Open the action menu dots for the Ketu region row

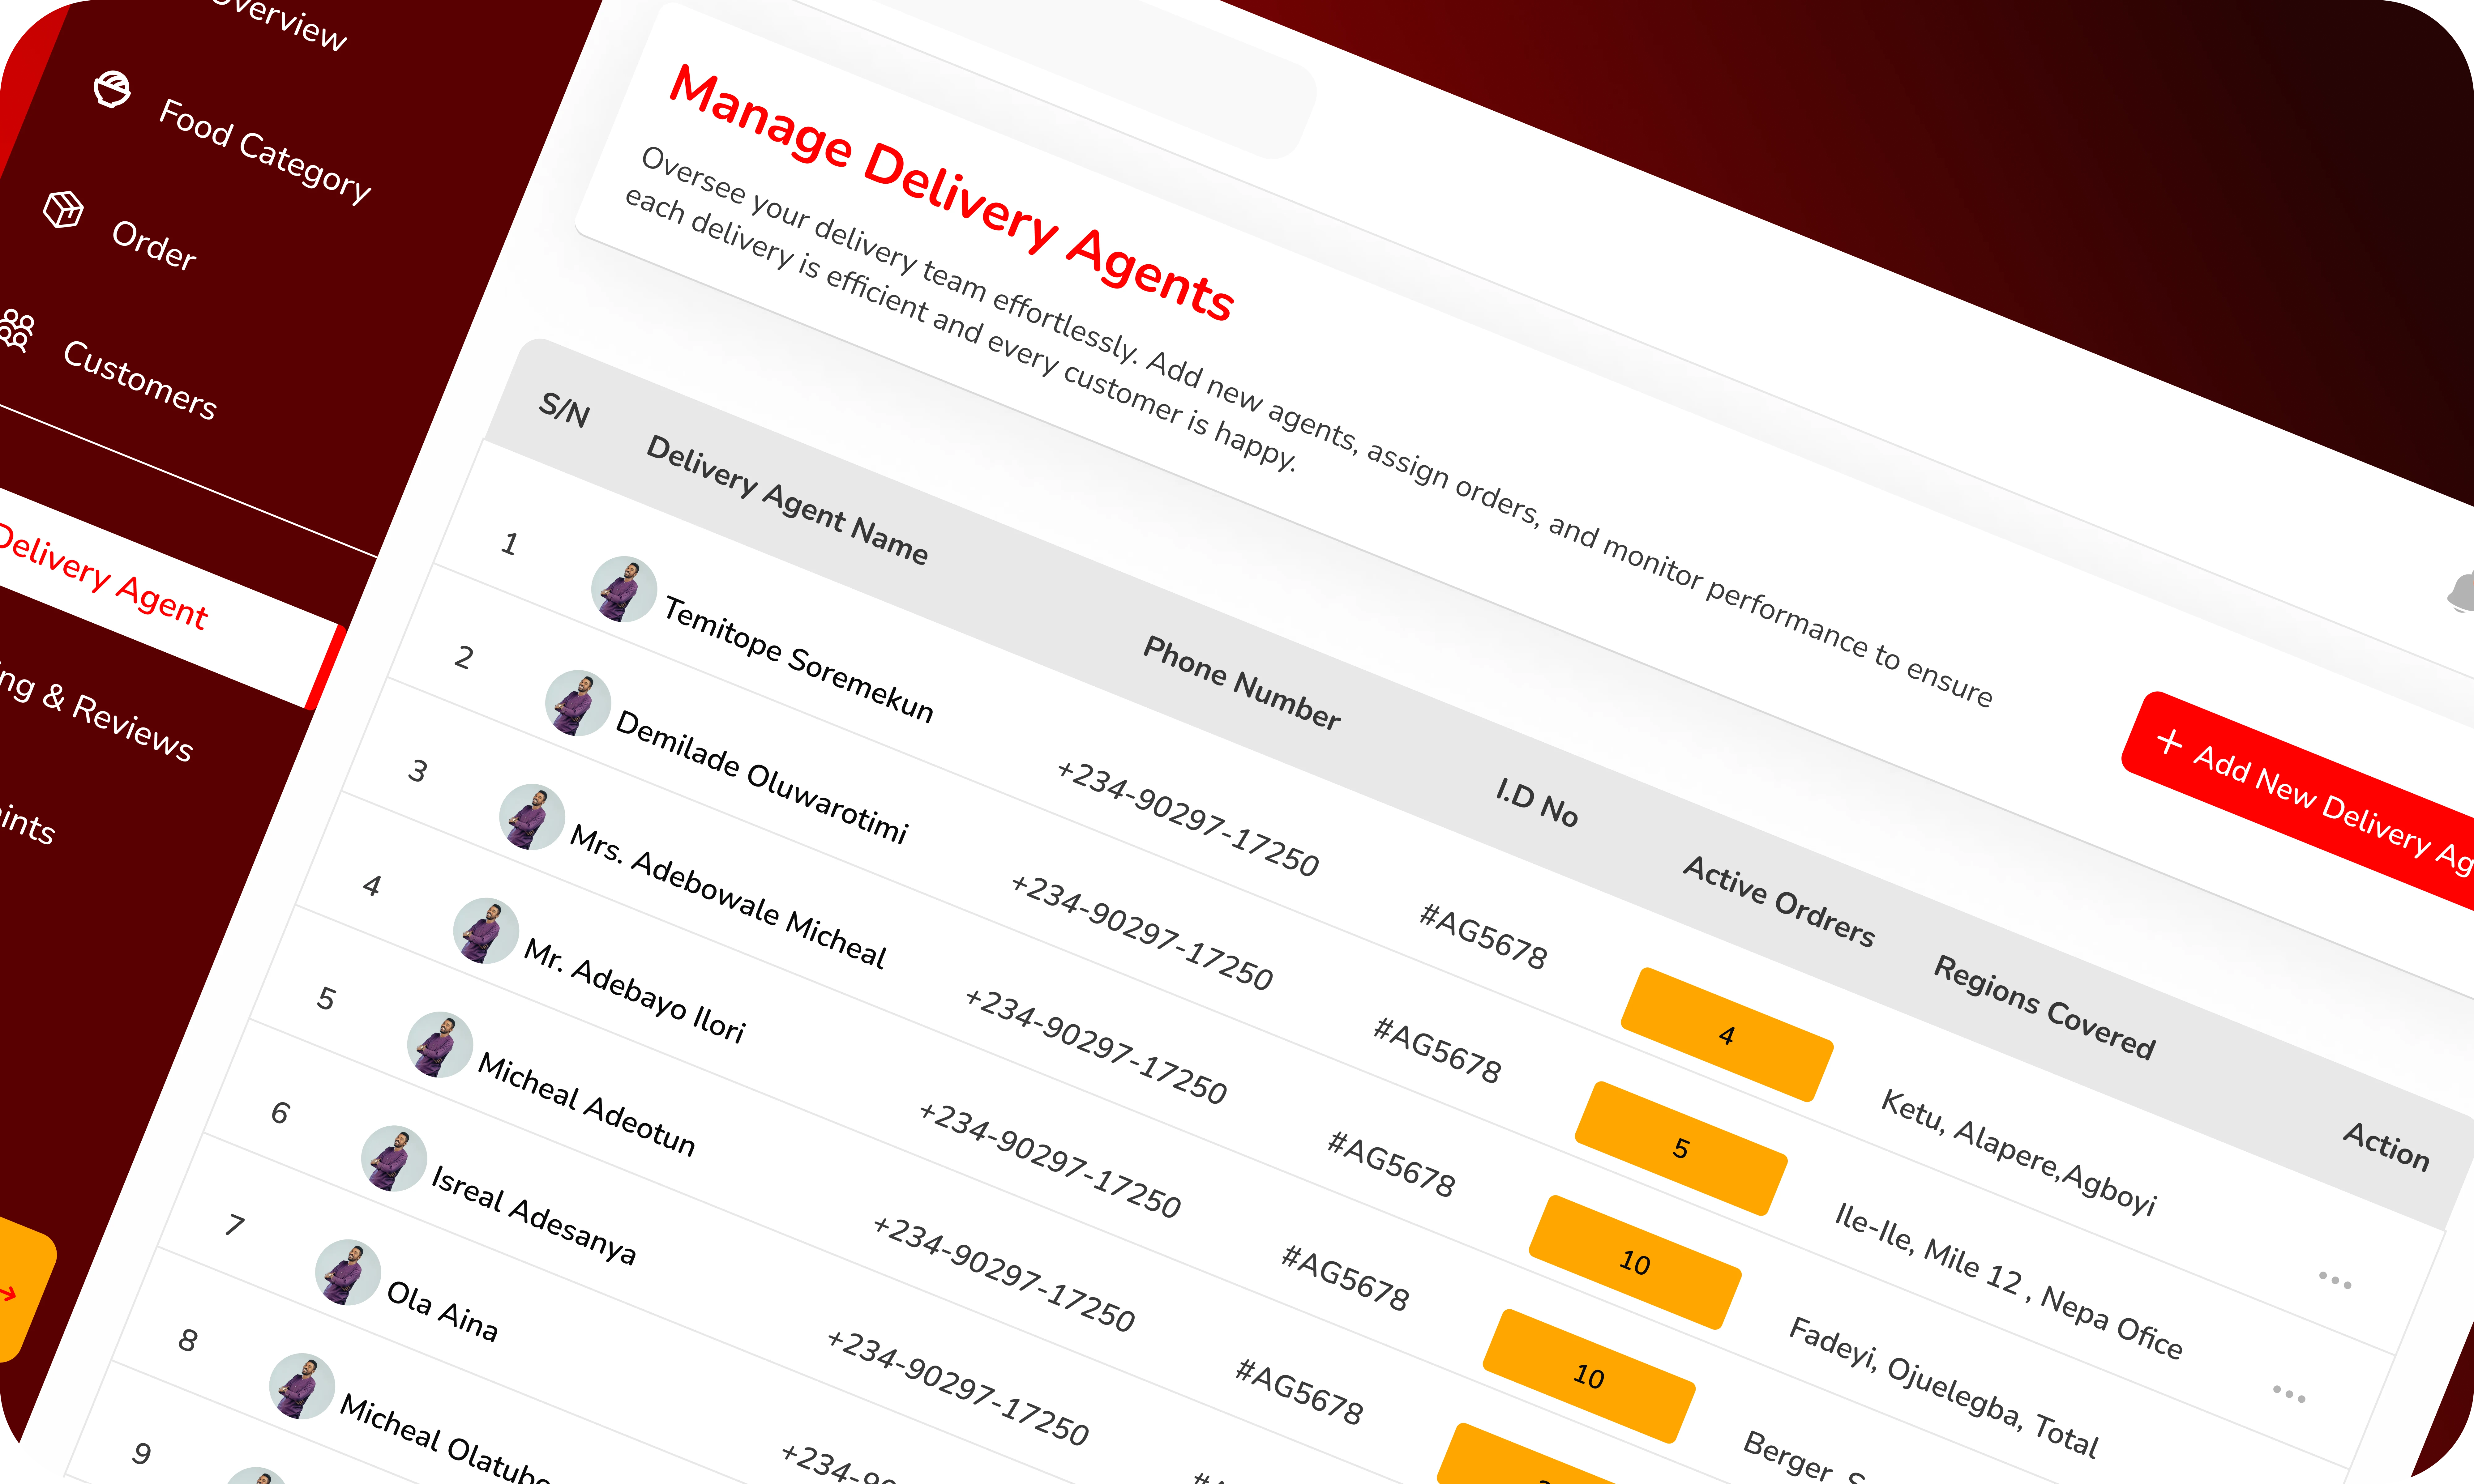(2335, 1280)
